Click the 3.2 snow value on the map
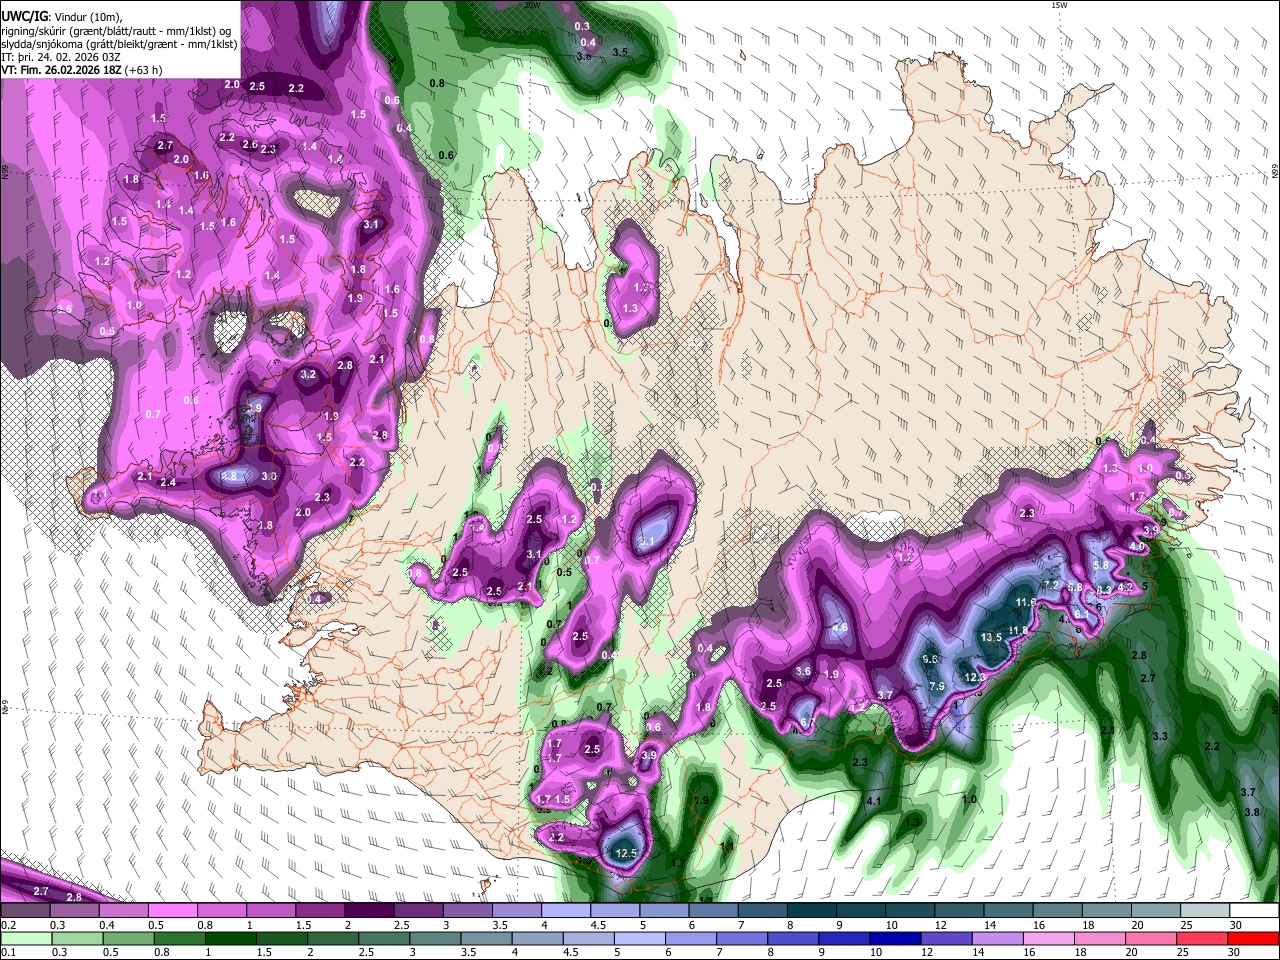 click(x=308, y=375)
